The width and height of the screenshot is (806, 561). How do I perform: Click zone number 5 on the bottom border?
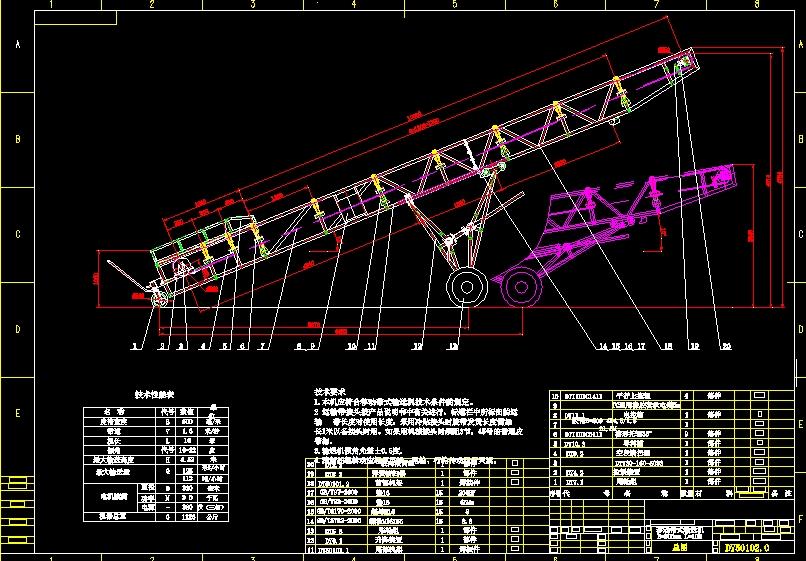click(455, 558)
